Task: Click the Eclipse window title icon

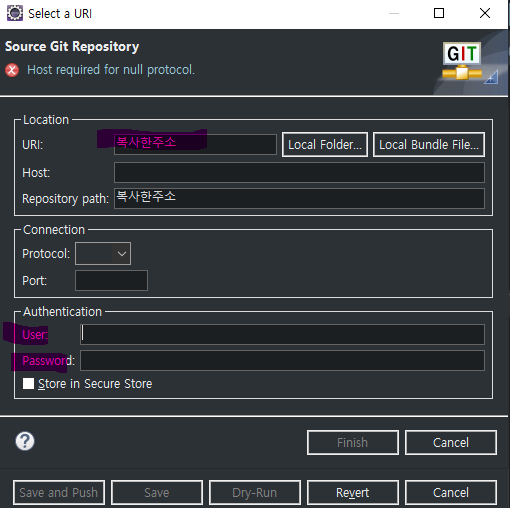Action: [x=15, y=13]
